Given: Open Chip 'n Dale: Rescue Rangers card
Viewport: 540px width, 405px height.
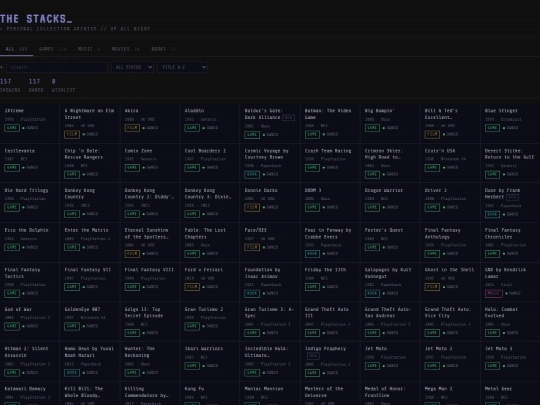Looking at the screenshot, I should pos(90,163).
